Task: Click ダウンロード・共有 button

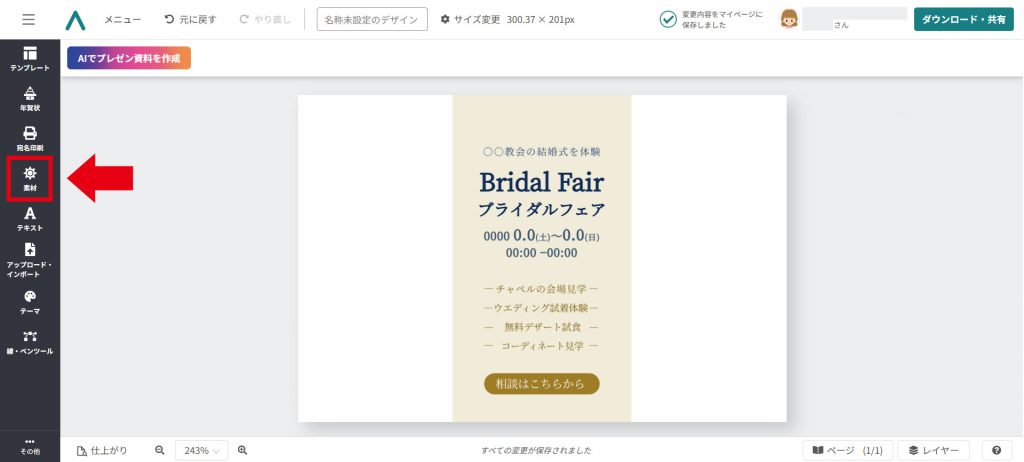Action: pyautogui.click(x=964, y=20)
